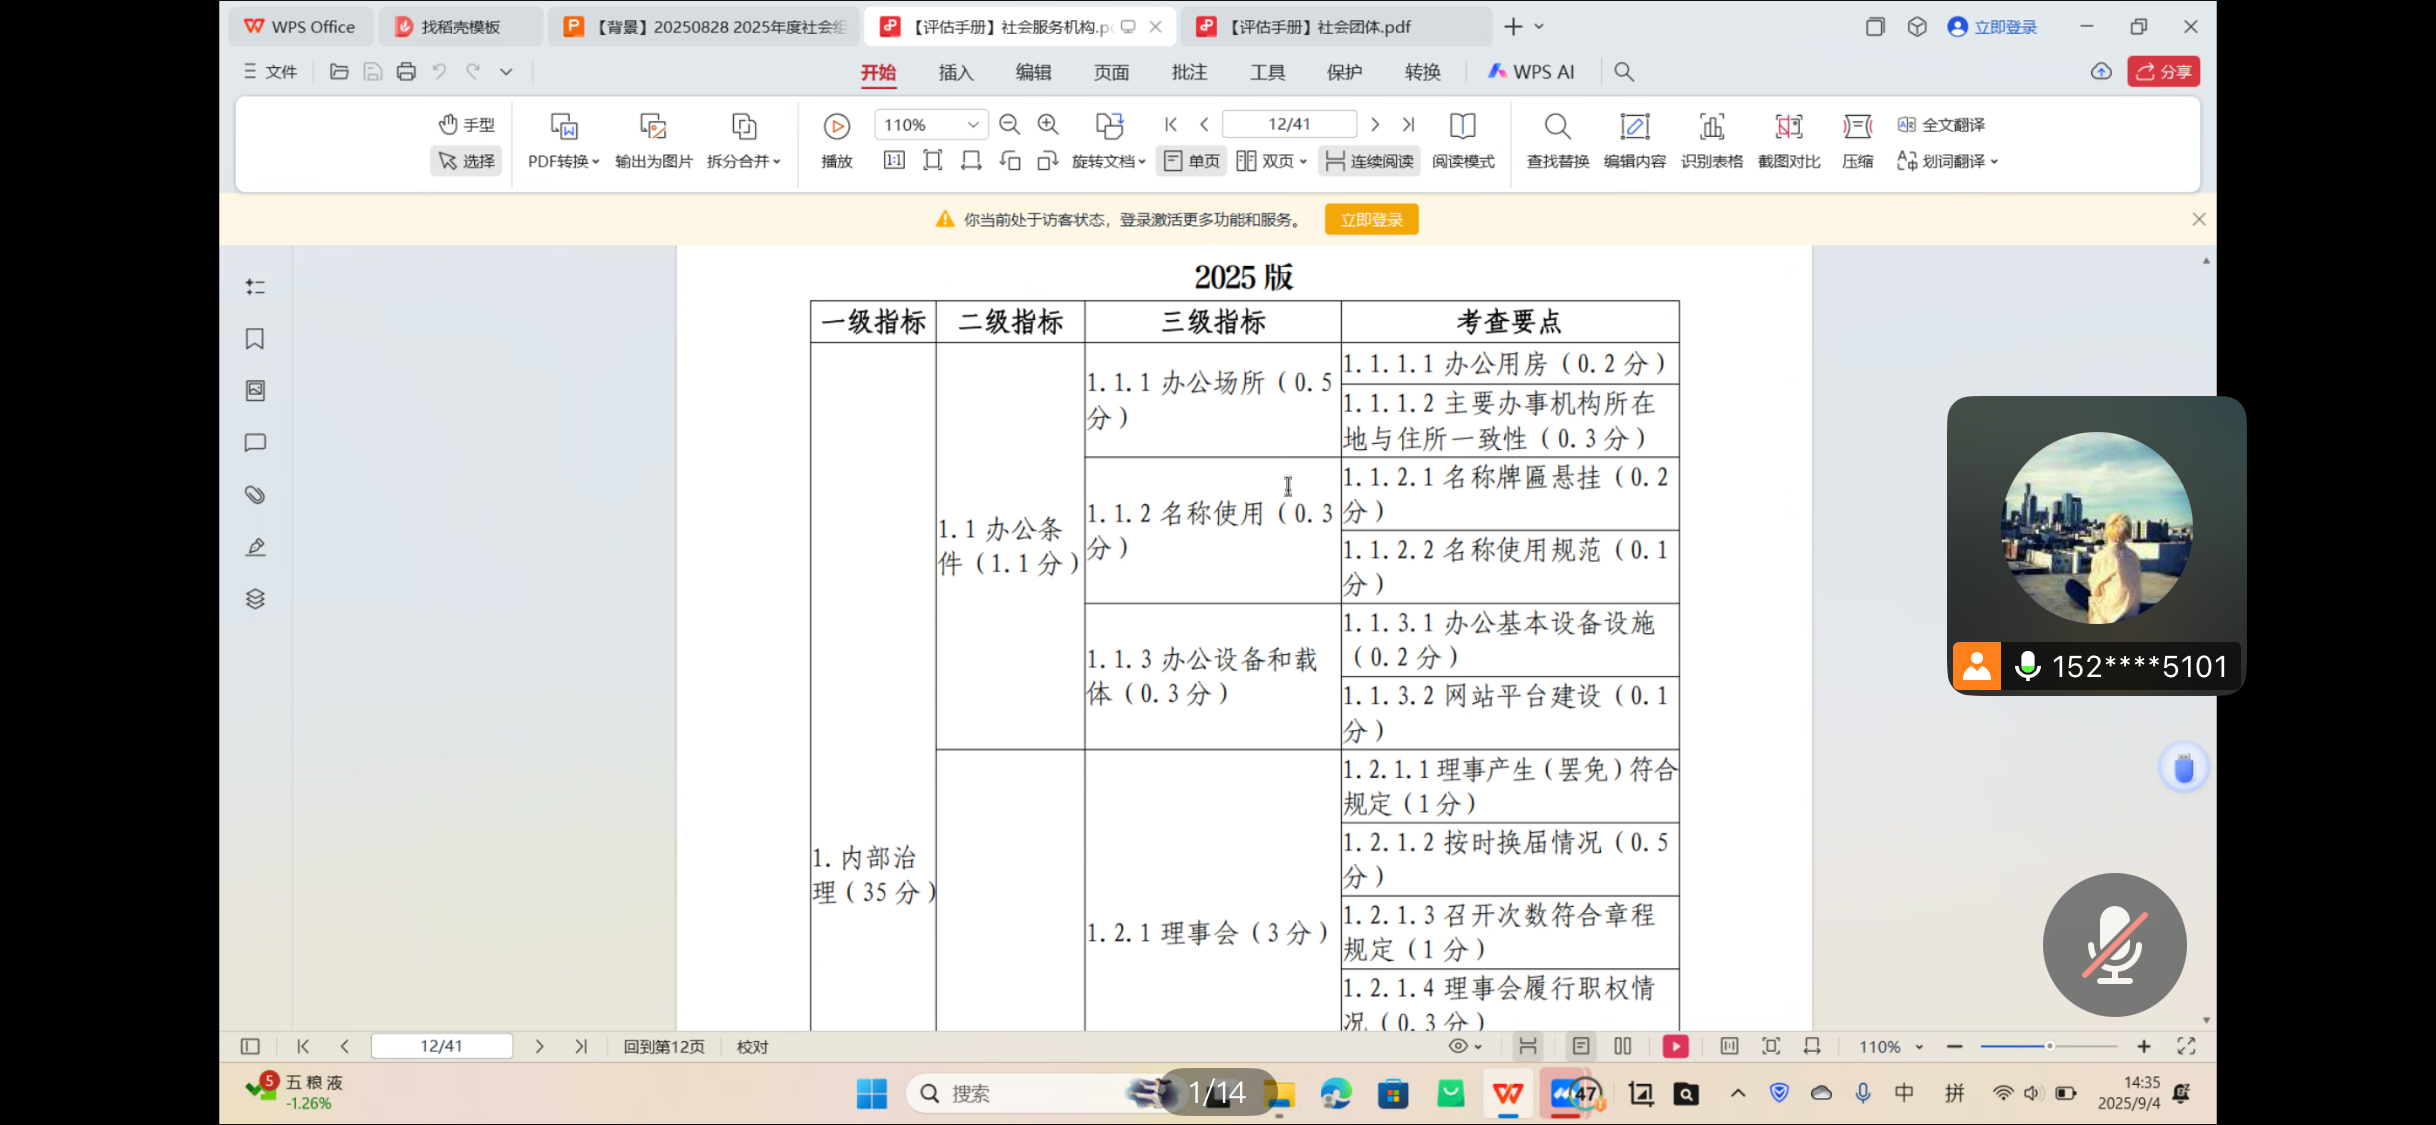Switch to 保护 ribbon tab
This screenshot has height=1125, width=2436.
(1344, 72)
